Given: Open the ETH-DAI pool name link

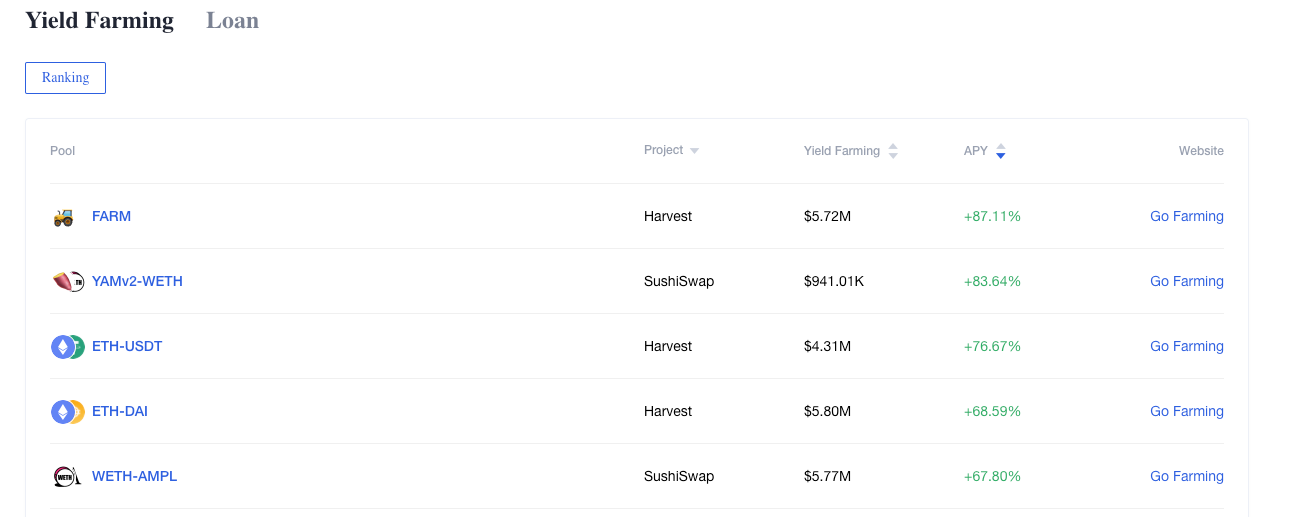Looking at the screenshot, I should click(120, 411).
